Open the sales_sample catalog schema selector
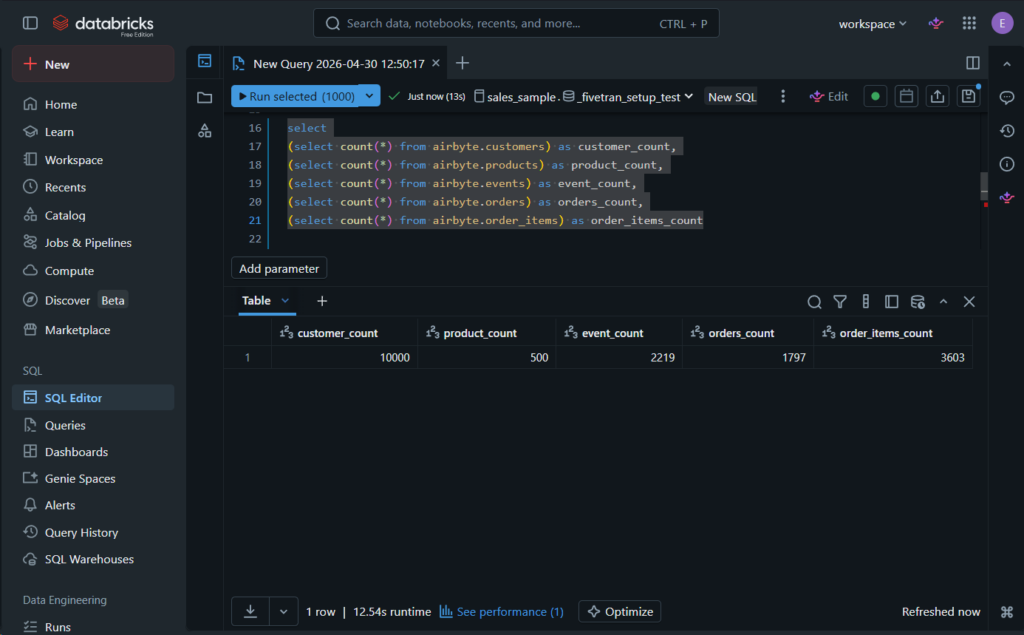This screenshot has width=1024, height=635. click(583, 97)
